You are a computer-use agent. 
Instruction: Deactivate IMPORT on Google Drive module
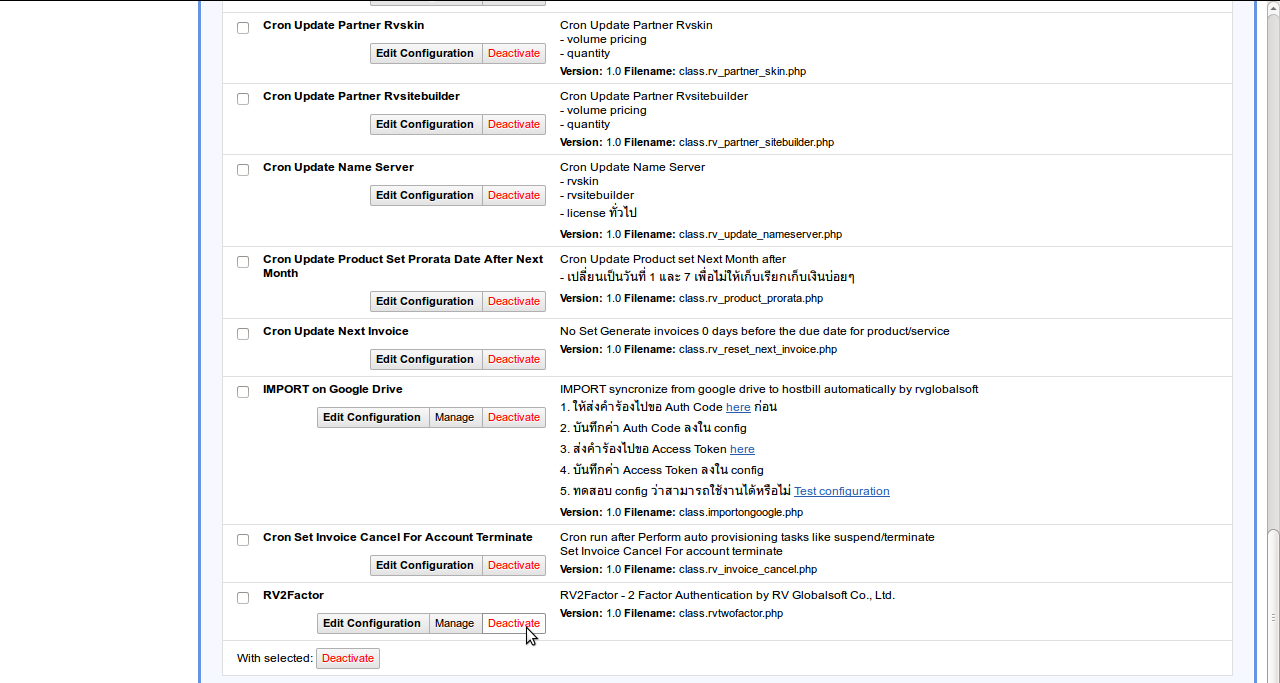[514, 418]
